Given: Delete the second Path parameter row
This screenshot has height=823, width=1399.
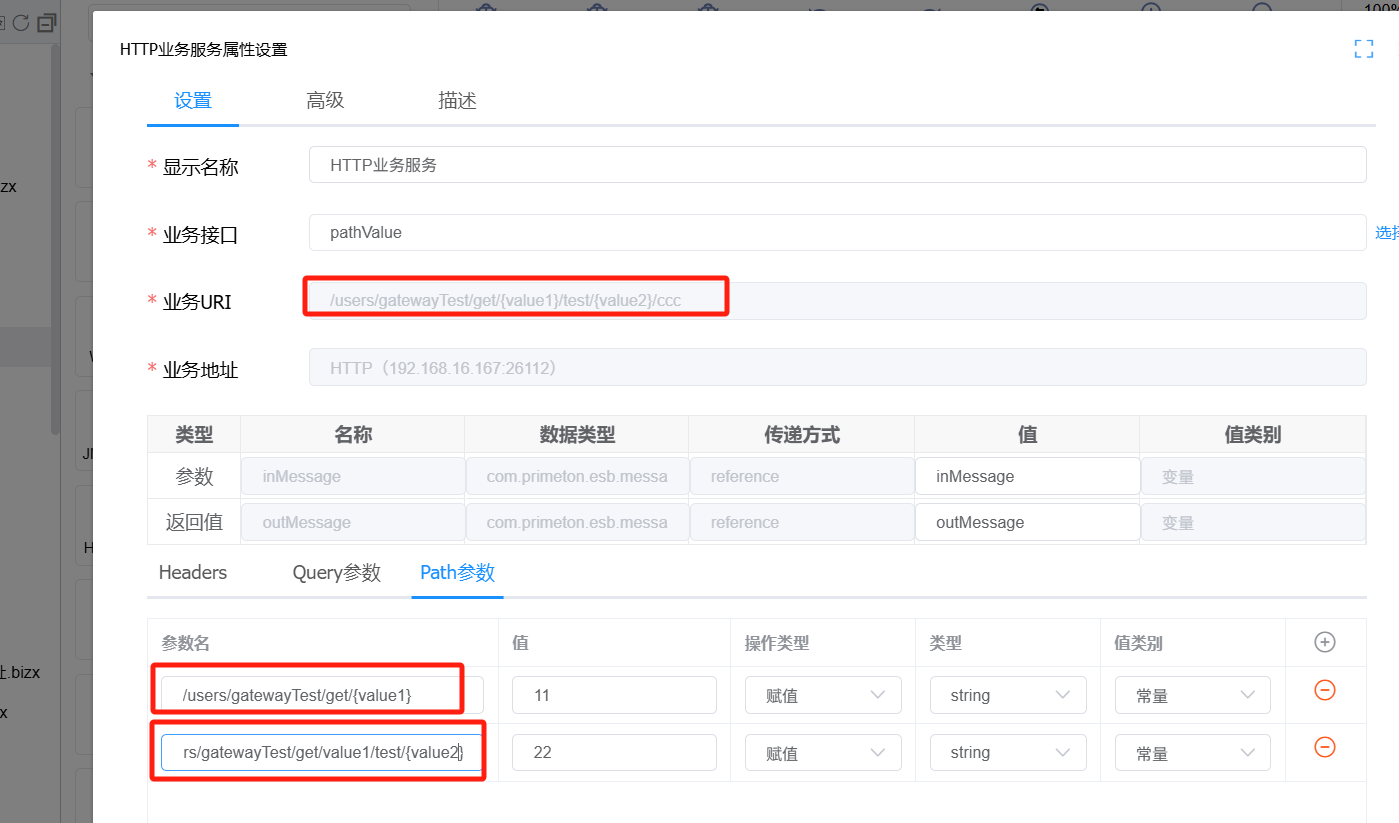Looking at the screenshot, I should [x=1324, y=747].
